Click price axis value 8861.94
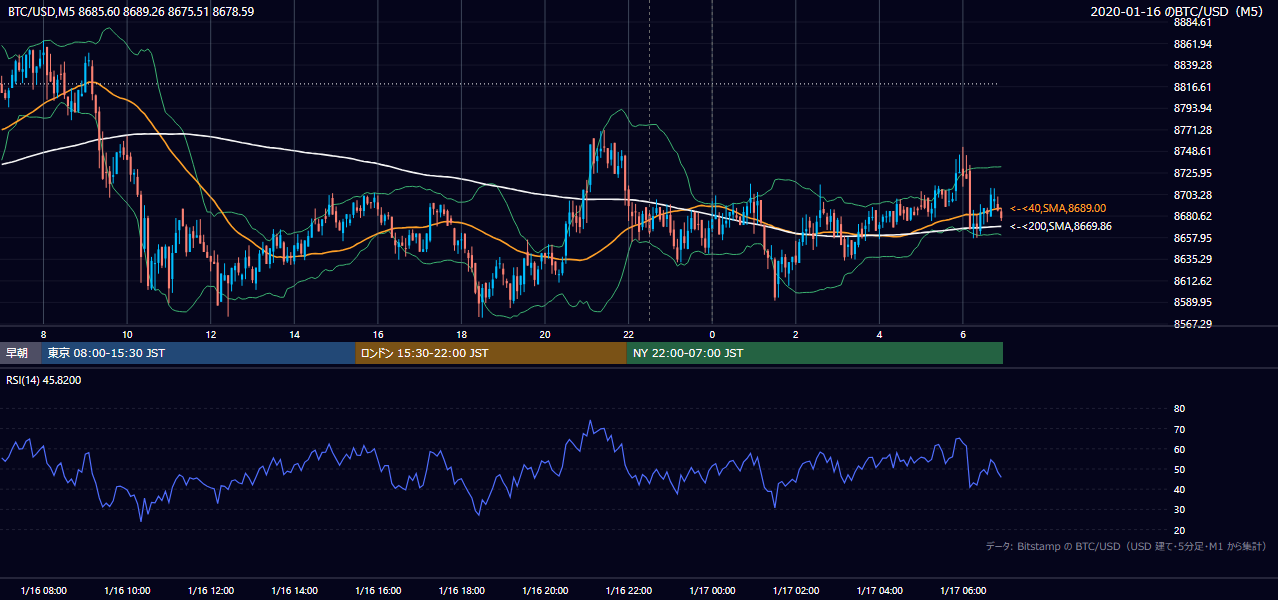Screen dimensions: 1278x600 (1193, 44)
